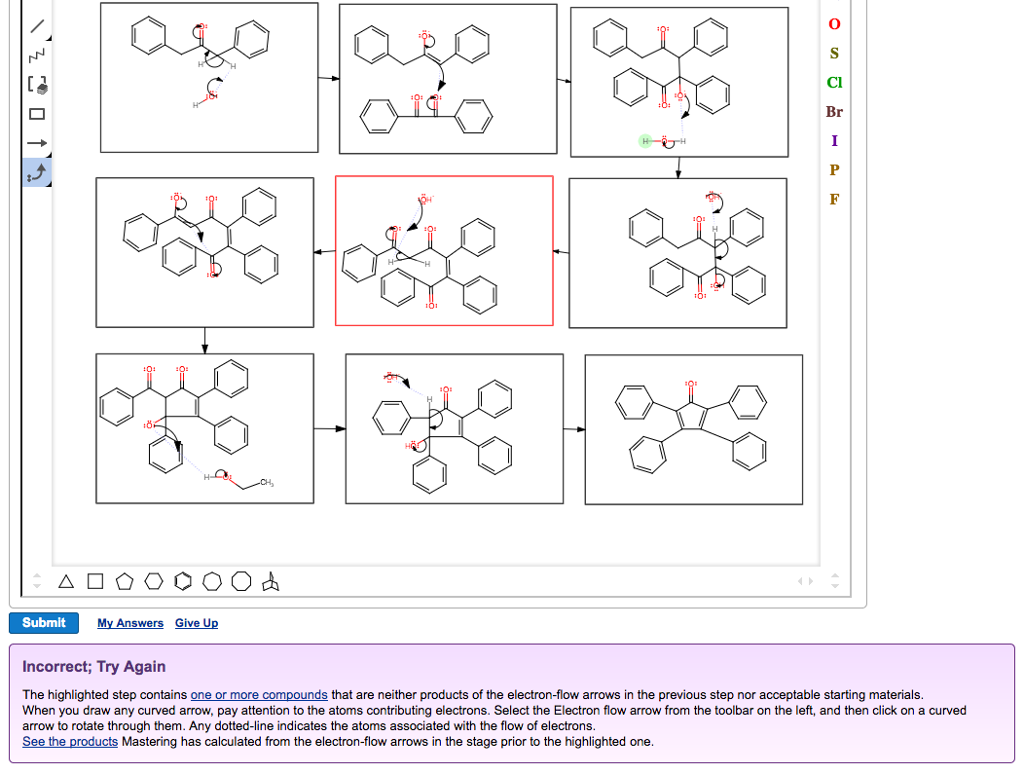Image resolution: width=1024 pixels, height=774 pixels.
Task: Select the bicyclic norbornane template
Action: pyautogui.click(x=271, y=581)
